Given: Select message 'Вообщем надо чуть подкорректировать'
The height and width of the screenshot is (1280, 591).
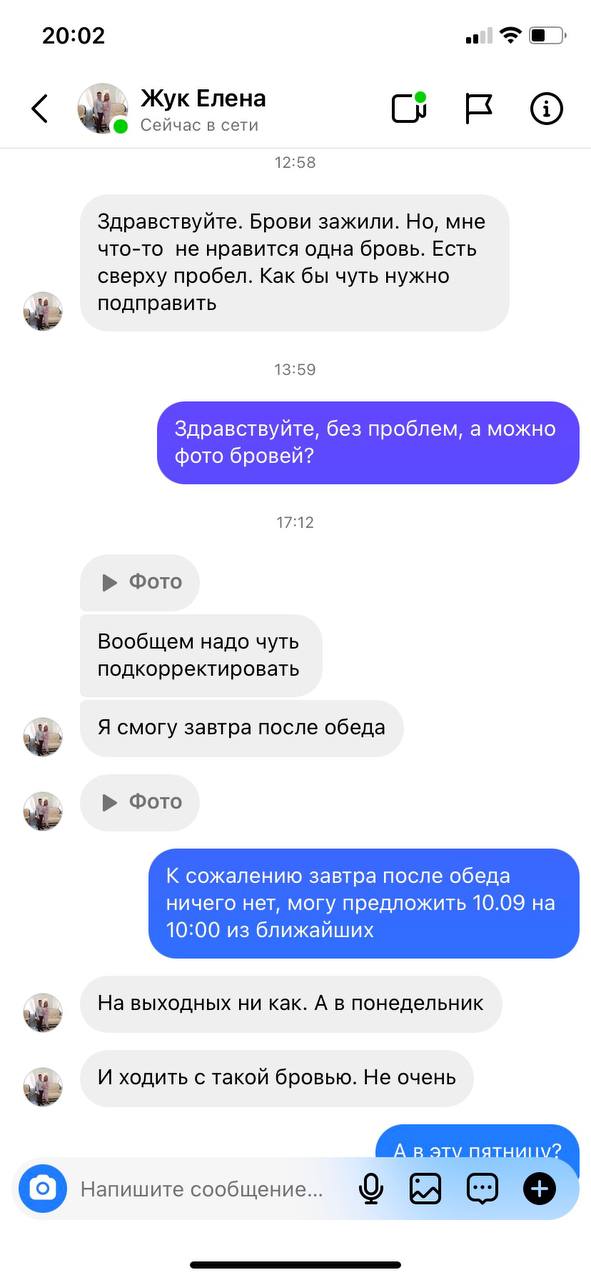Looking at the screenshot, I should tap(201, 655).
